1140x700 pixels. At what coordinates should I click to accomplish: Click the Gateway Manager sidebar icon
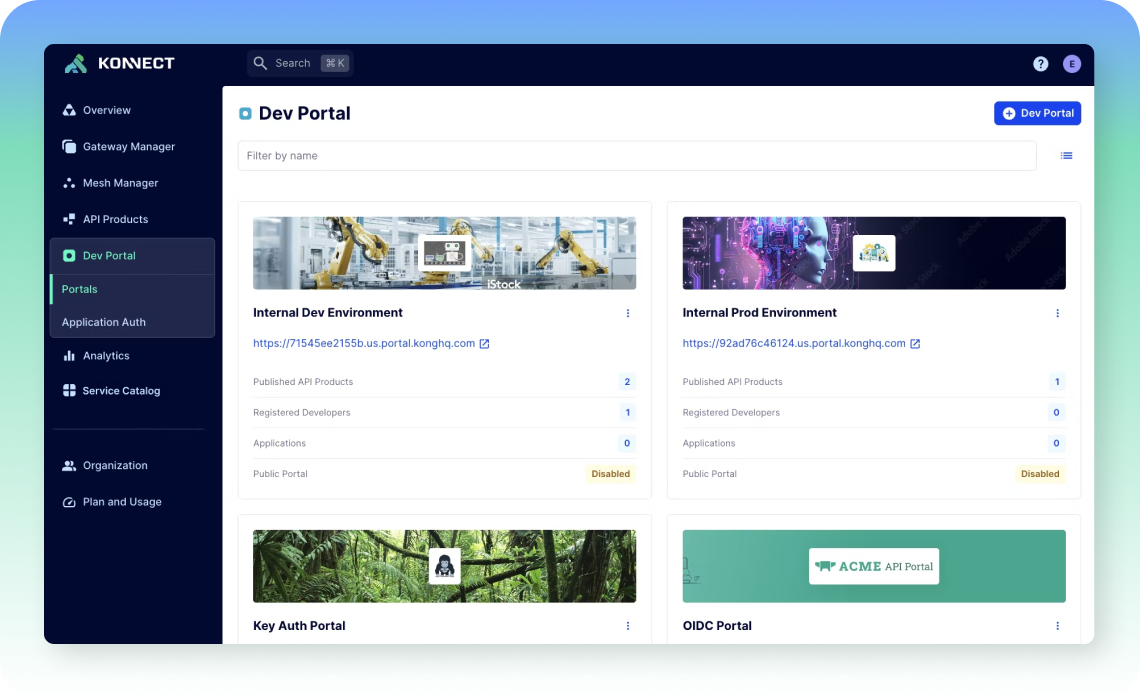69,147
